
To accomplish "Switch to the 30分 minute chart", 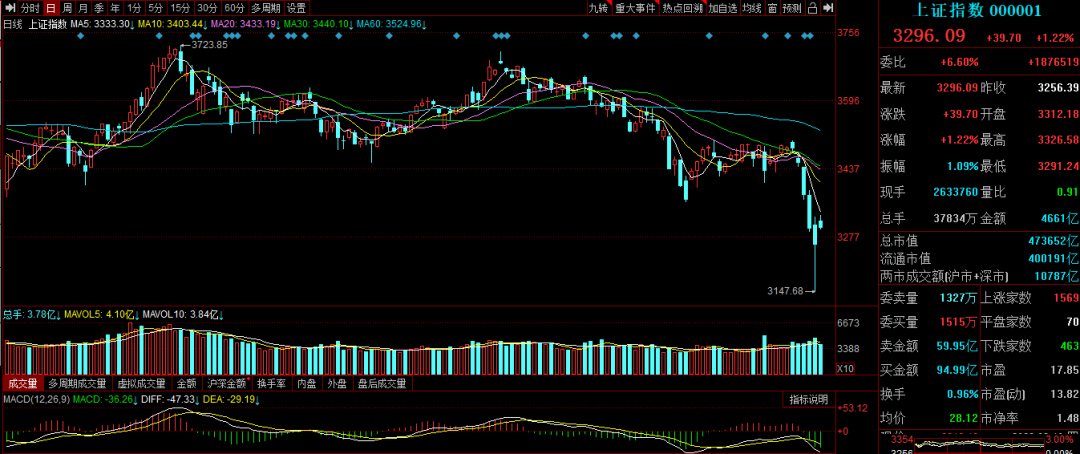I will 207,8.
